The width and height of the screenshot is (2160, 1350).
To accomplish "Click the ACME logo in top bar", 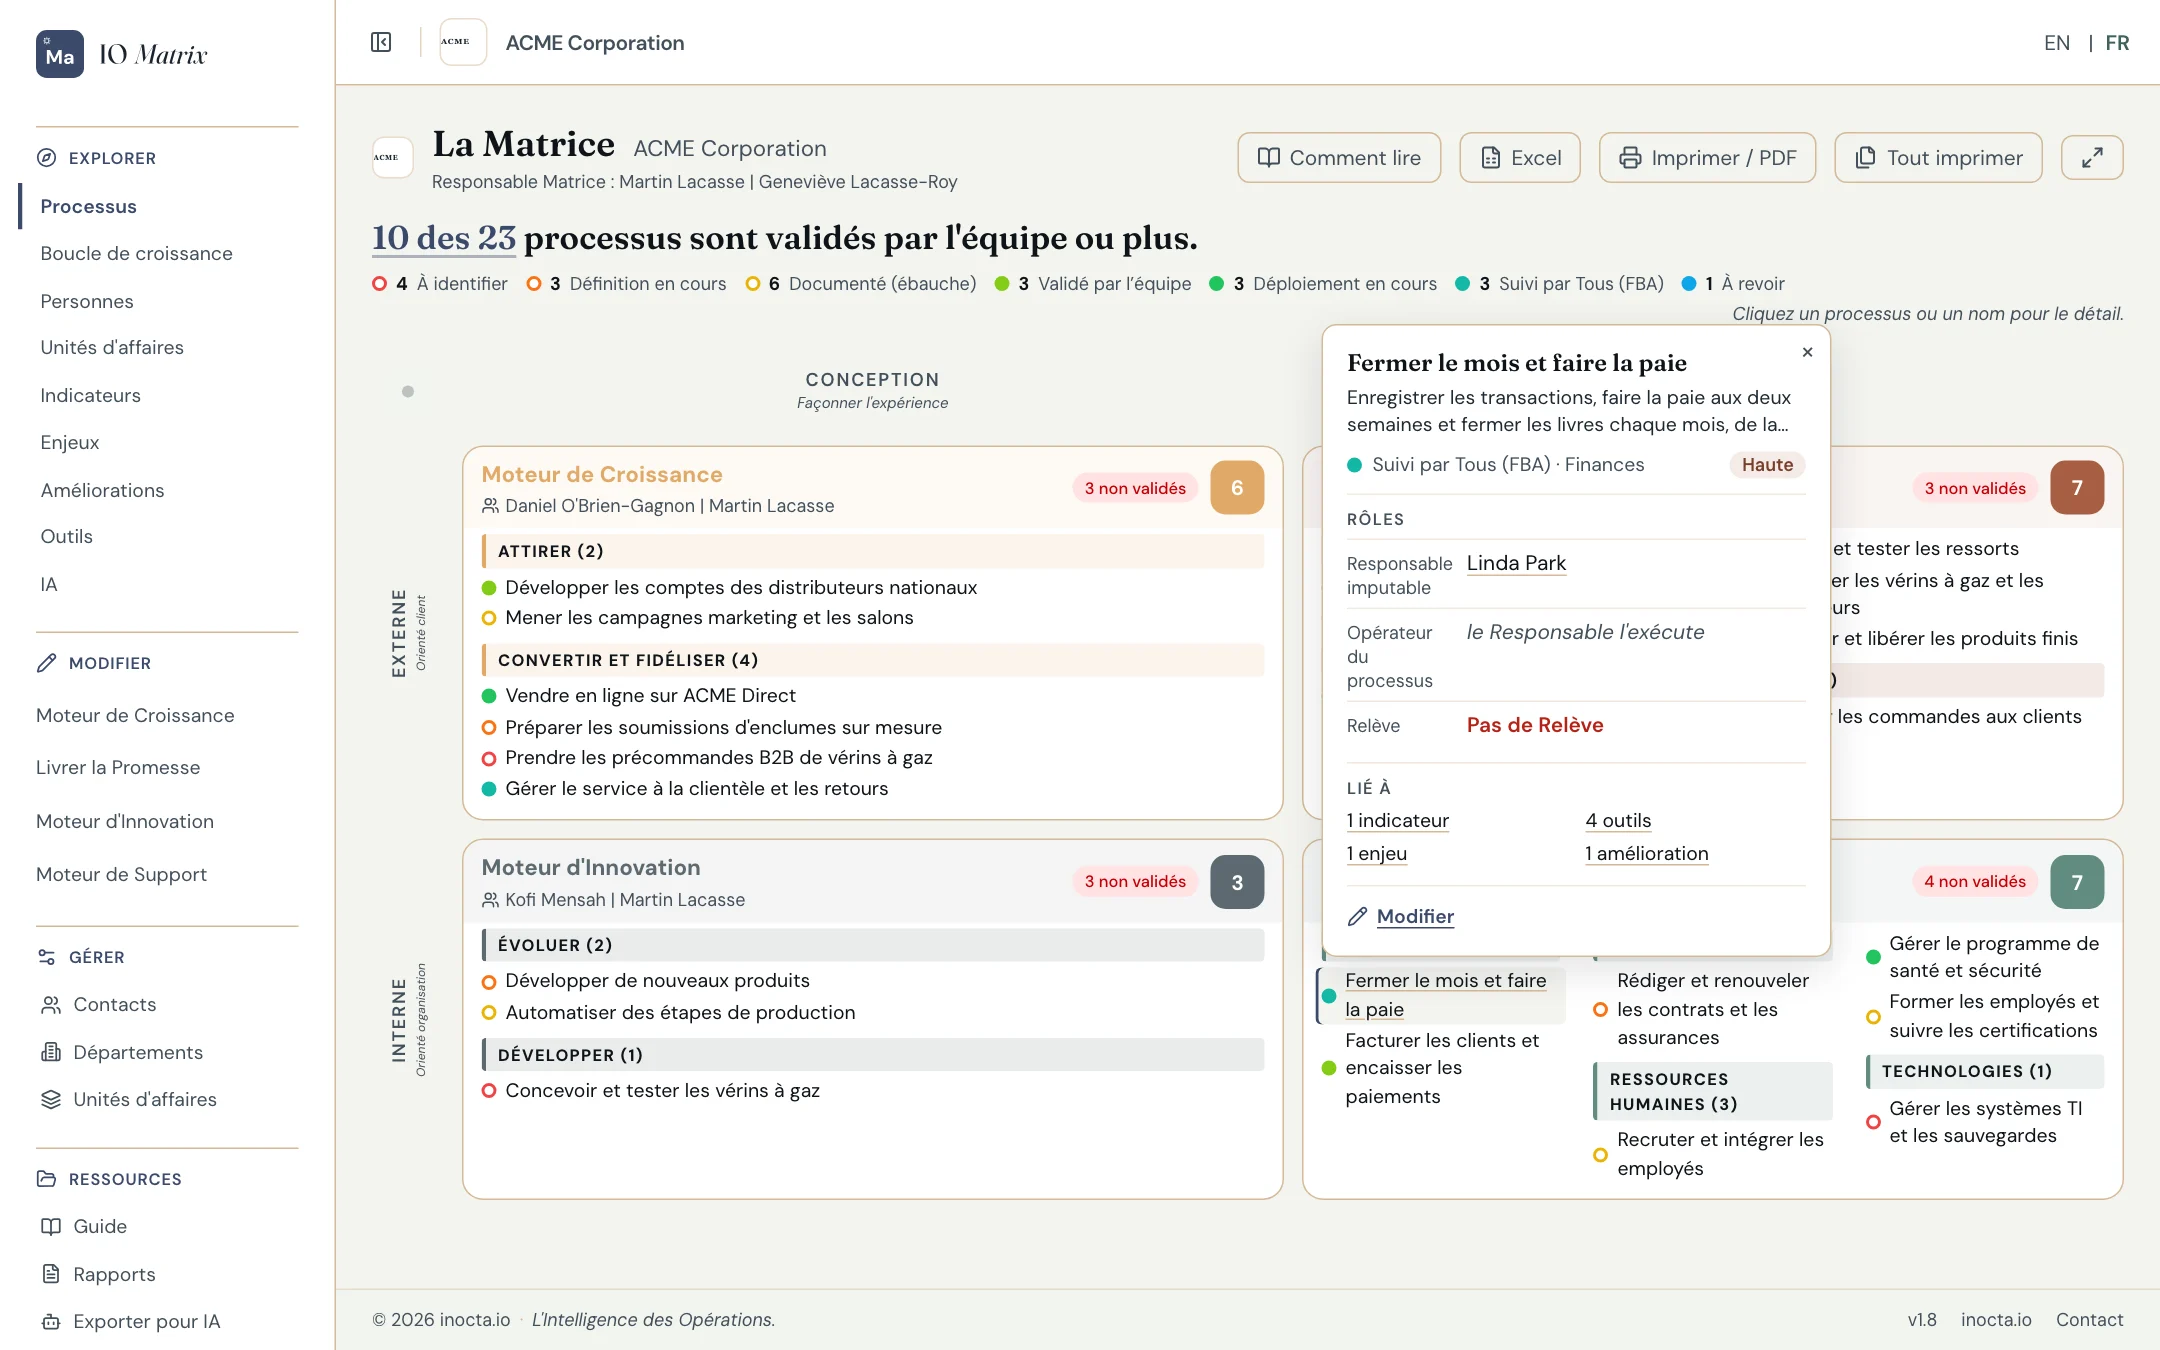I will 463,42.
